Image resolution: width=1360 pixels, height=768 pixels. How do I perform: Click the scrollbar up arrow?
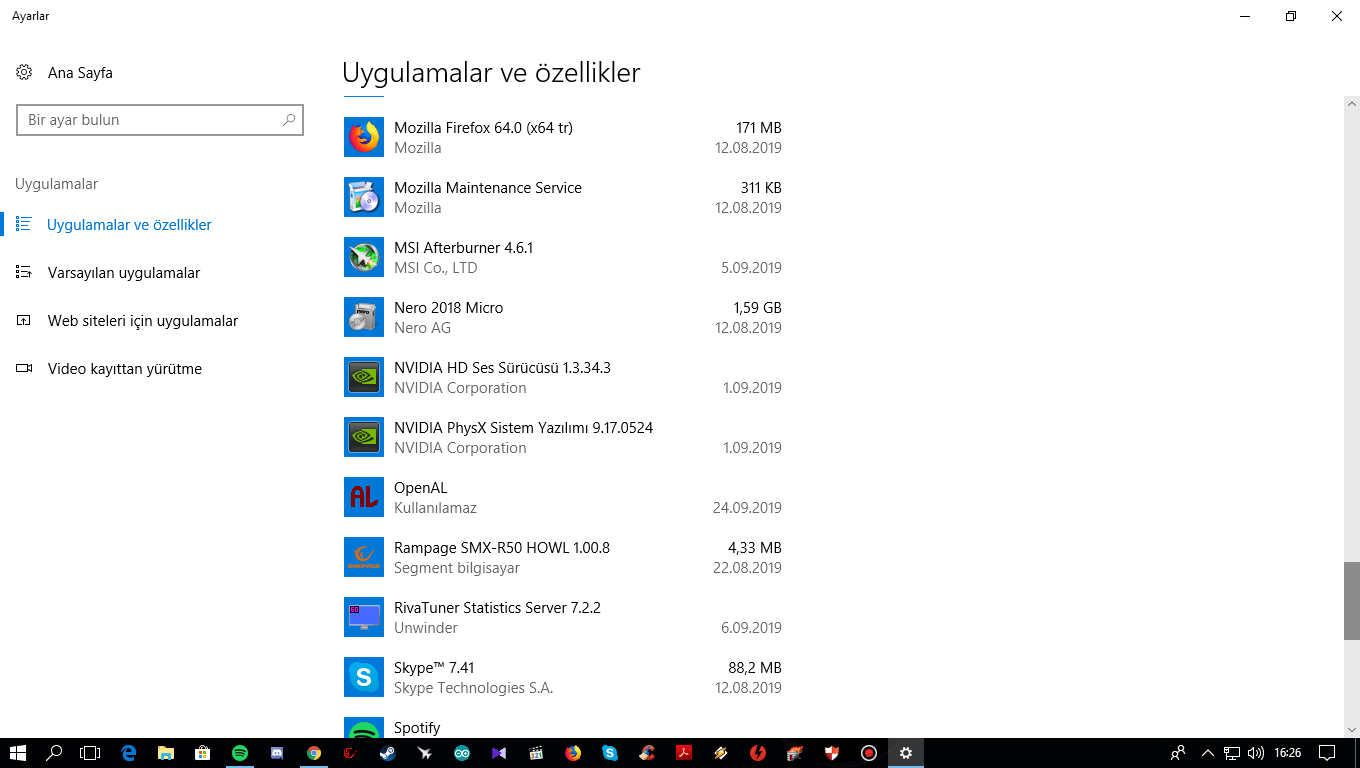[1351, 104]
